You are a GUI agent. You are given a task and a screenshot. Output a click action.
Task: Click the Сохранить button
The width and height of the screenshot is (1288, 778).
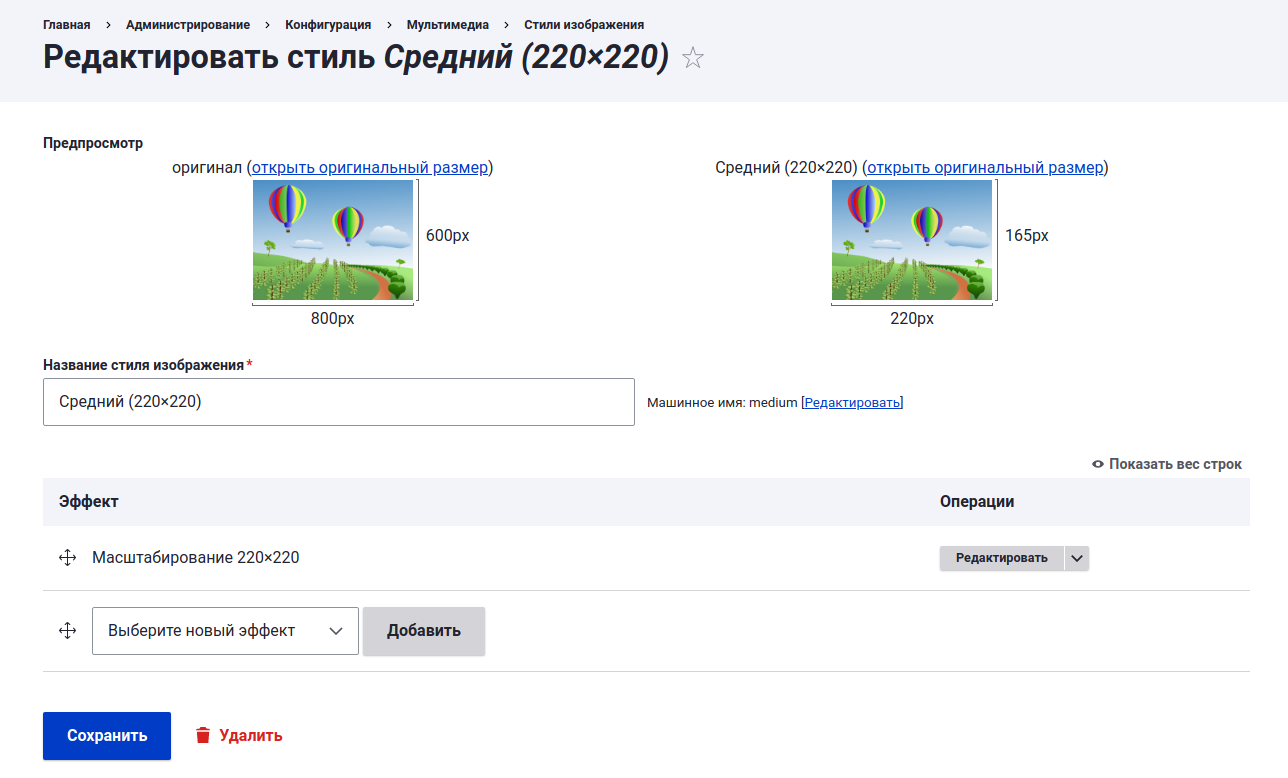click(107, 736)
